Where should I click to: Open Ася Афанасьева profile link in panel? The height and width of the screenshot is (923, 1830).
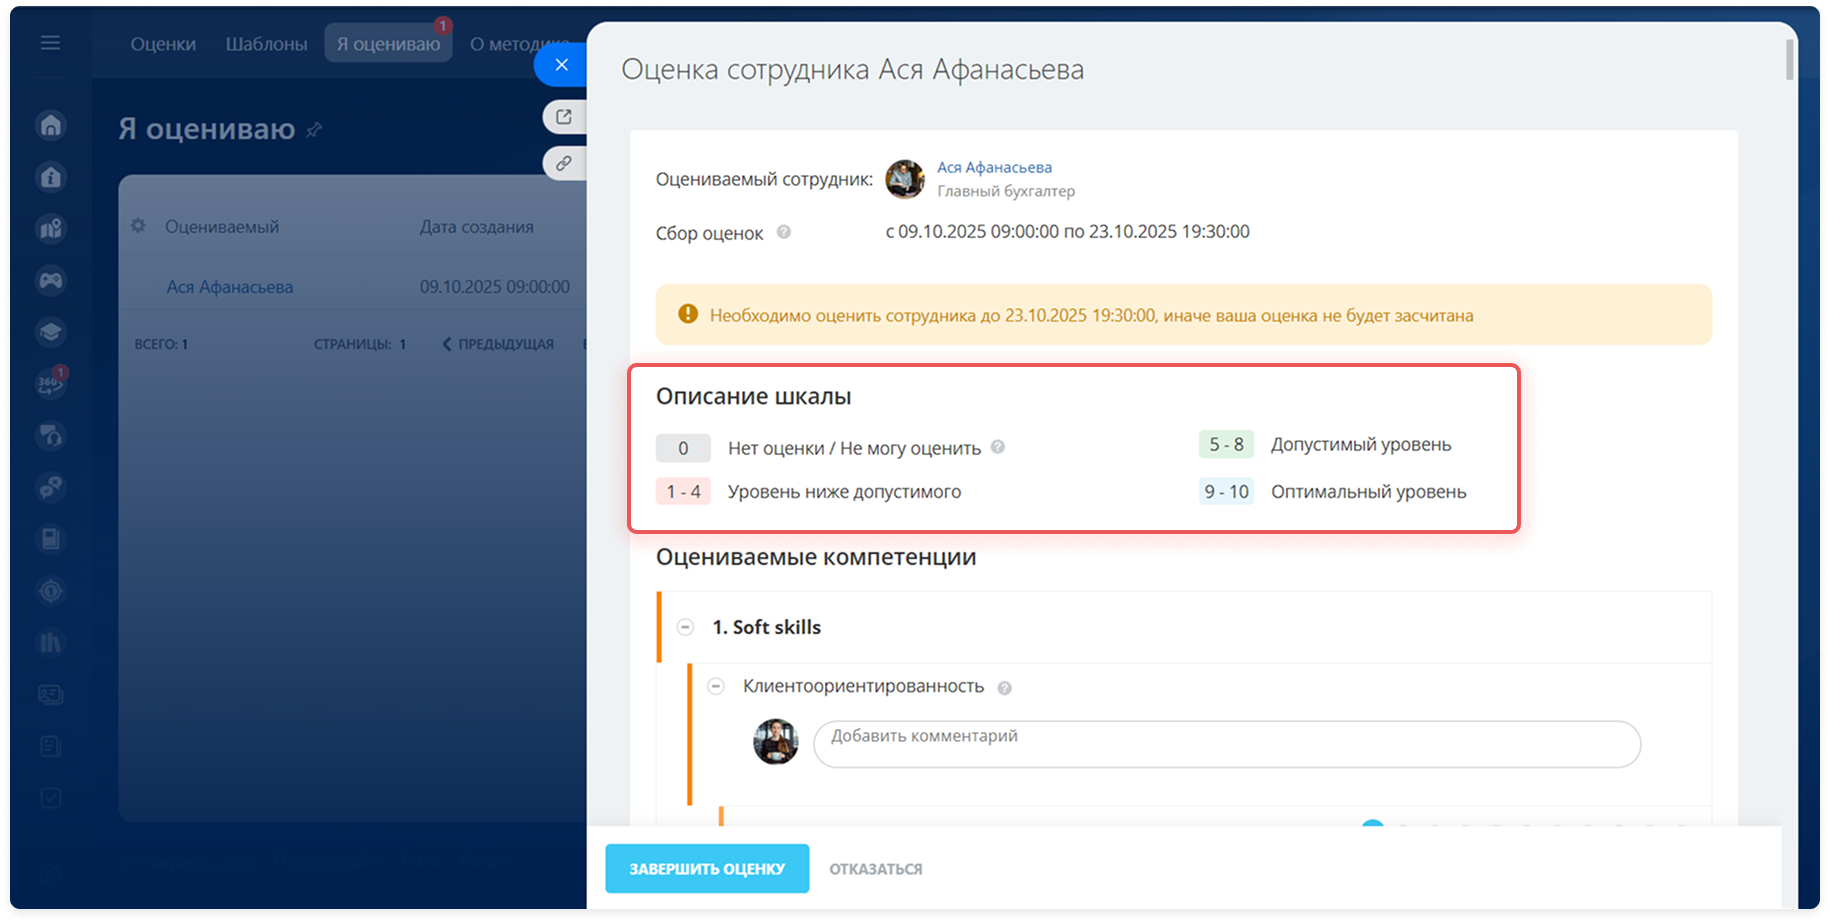coord(994,167)
